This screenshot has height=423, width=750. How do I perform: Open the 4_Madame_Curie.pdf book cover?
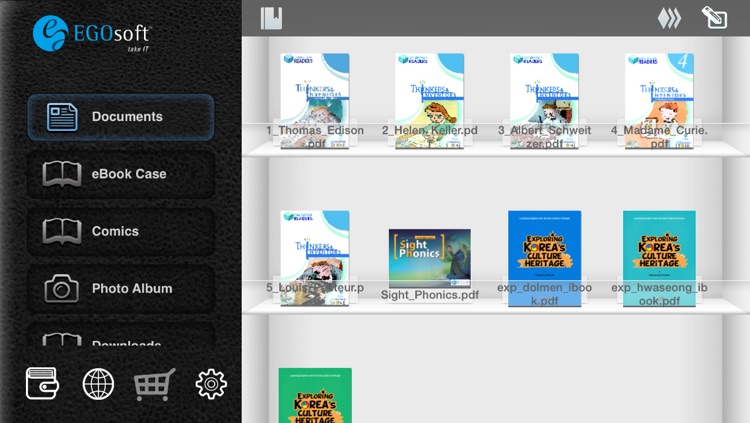point(659,101)
